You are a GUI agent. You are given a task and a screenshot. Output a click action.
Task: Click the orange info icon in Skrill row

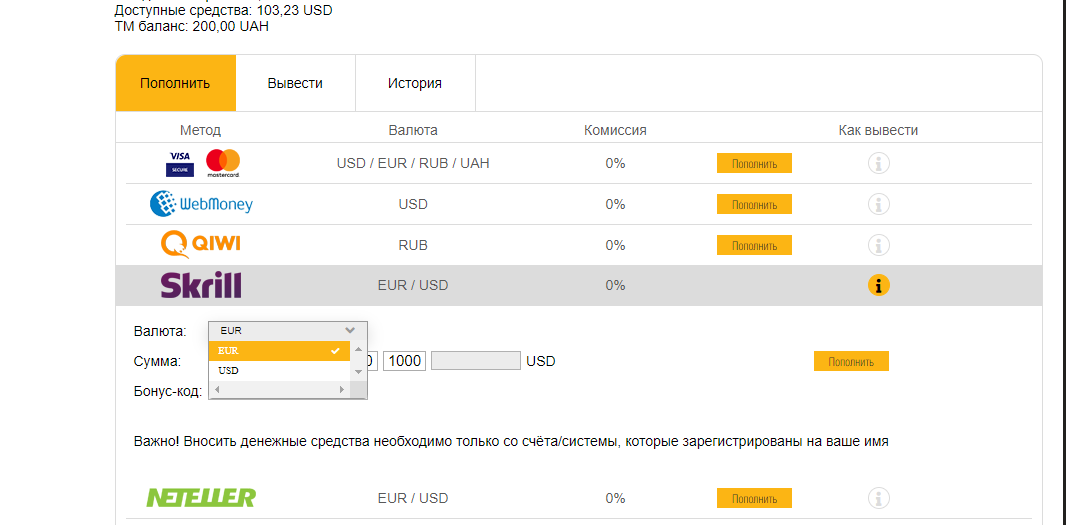pos(879,286)
